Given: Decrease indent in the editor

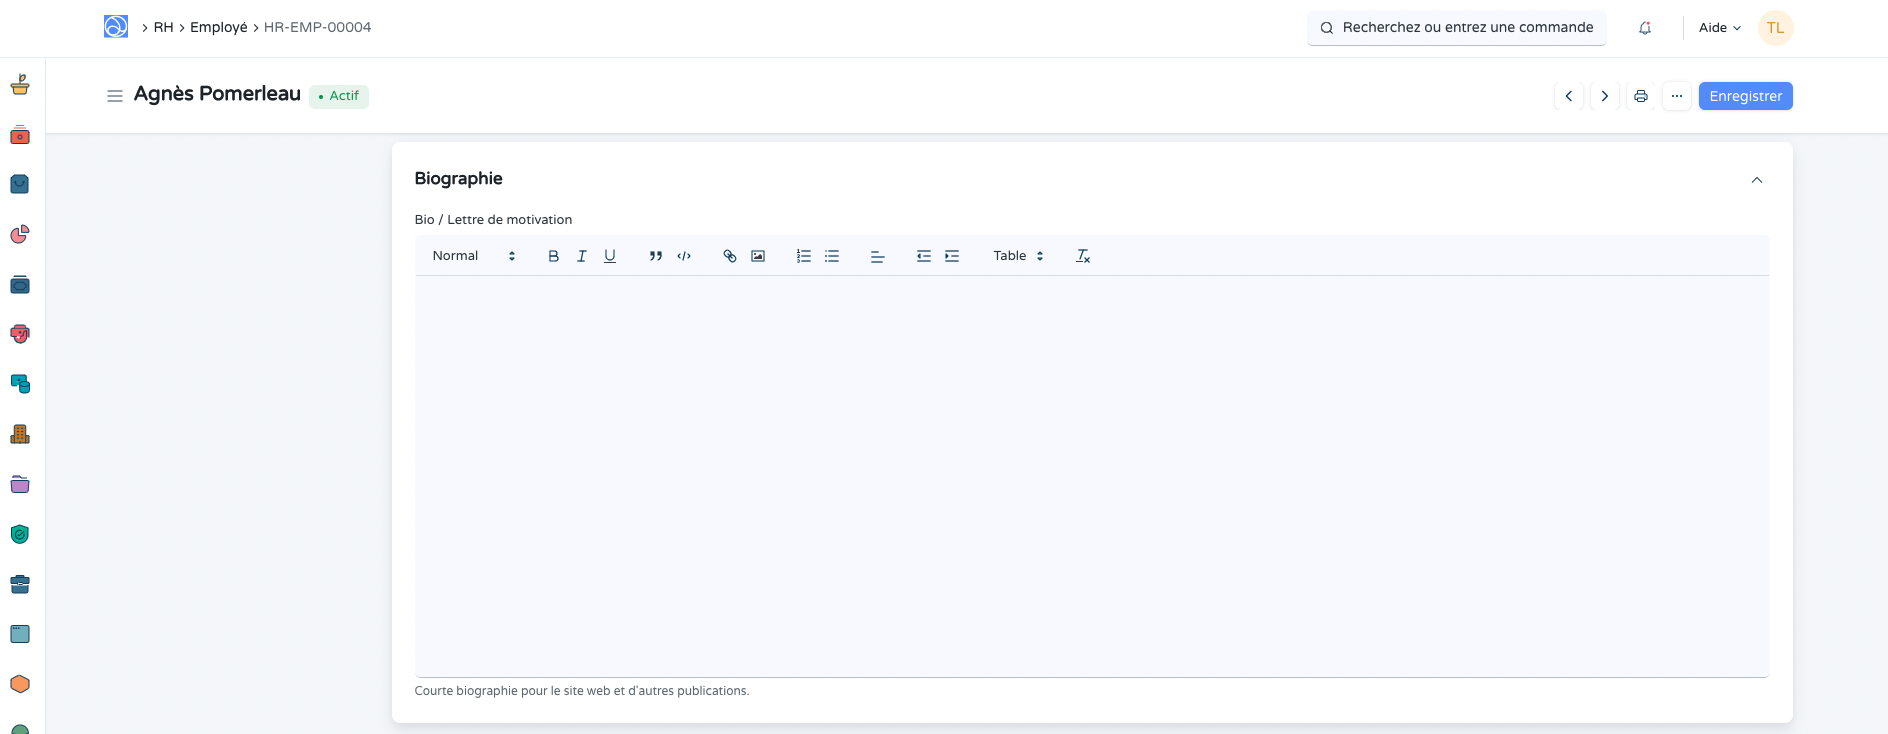Looking at the screenshot, I should tap(924, 256).
